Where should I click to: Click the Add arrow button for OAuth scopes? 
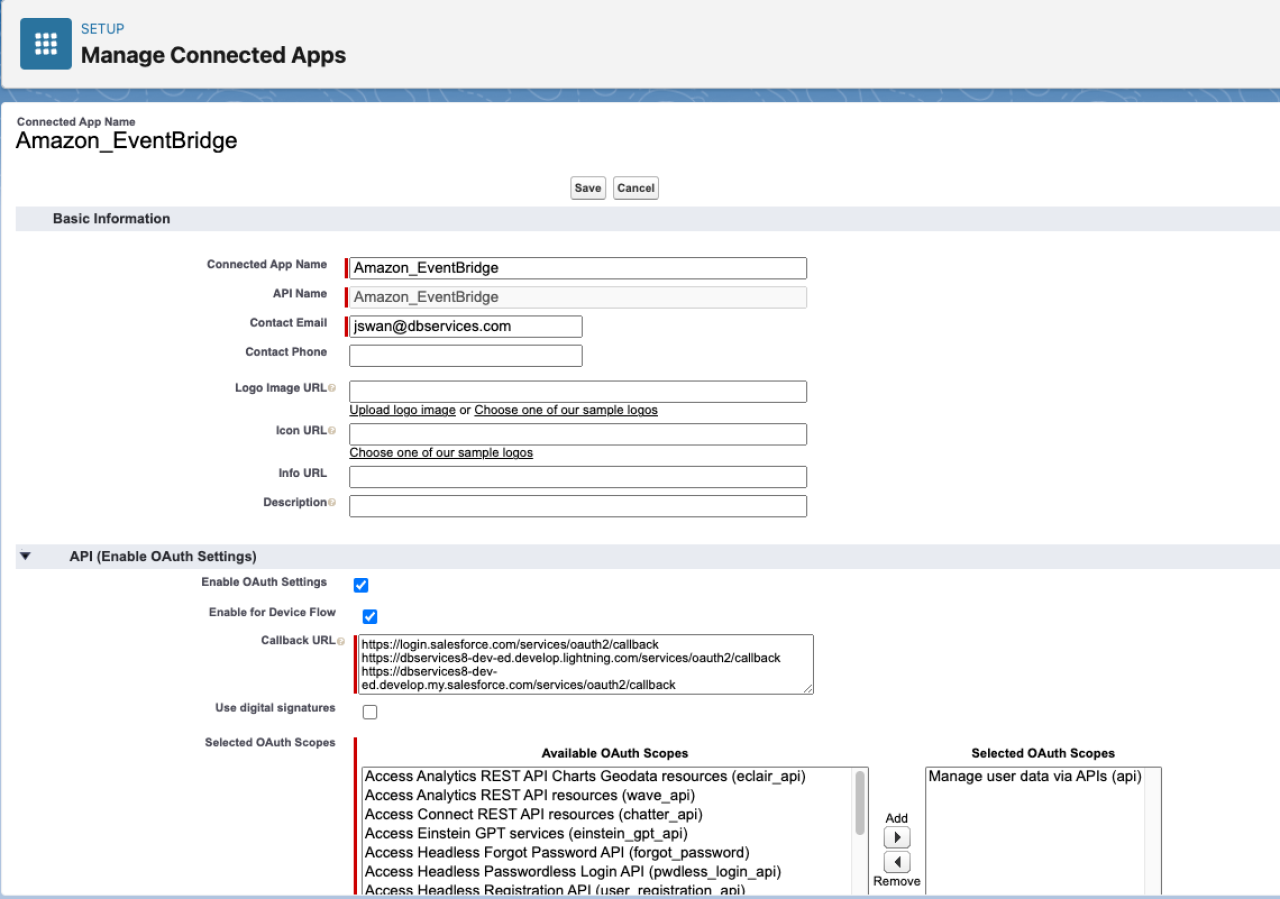897,838
